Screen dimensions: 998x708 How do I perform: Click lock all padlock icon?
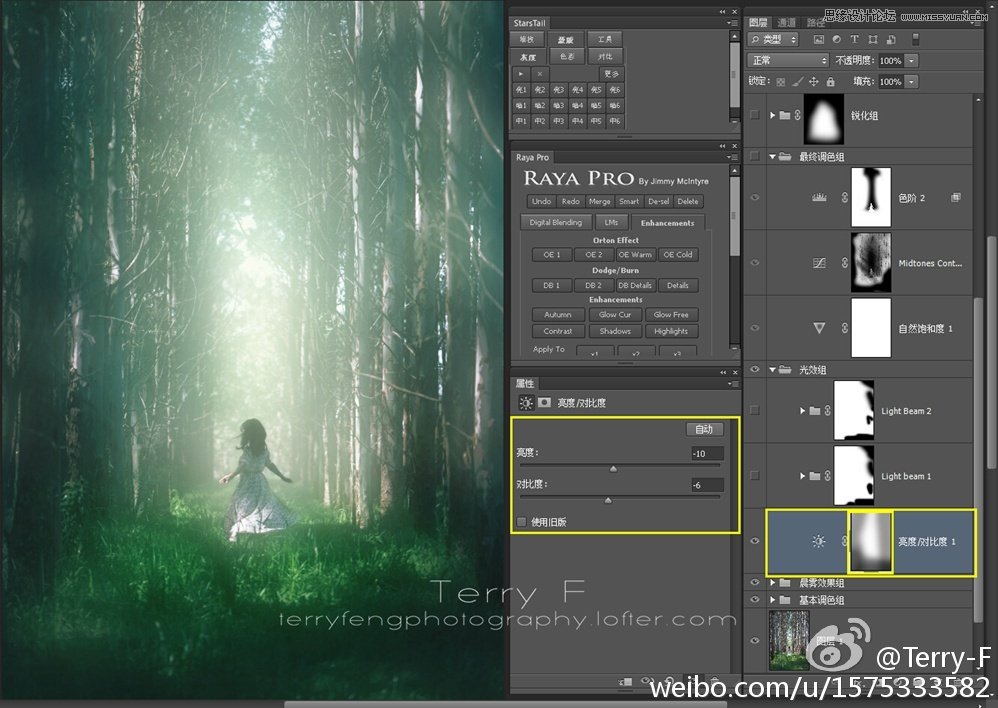831,81
